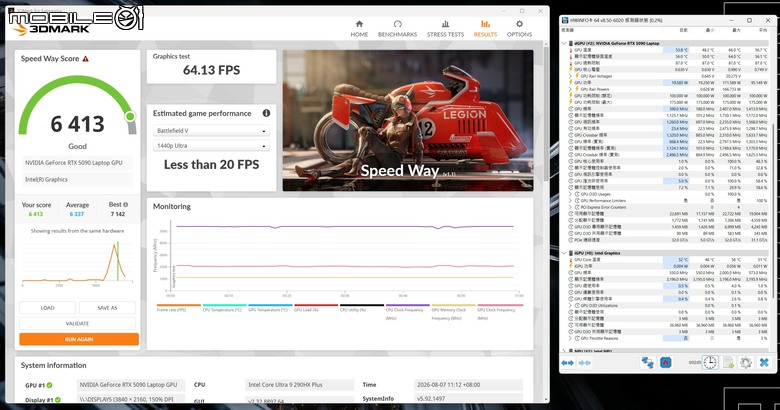Open the Battlefield V game dropdown
780x410 pixels.
tap(211, 131)
